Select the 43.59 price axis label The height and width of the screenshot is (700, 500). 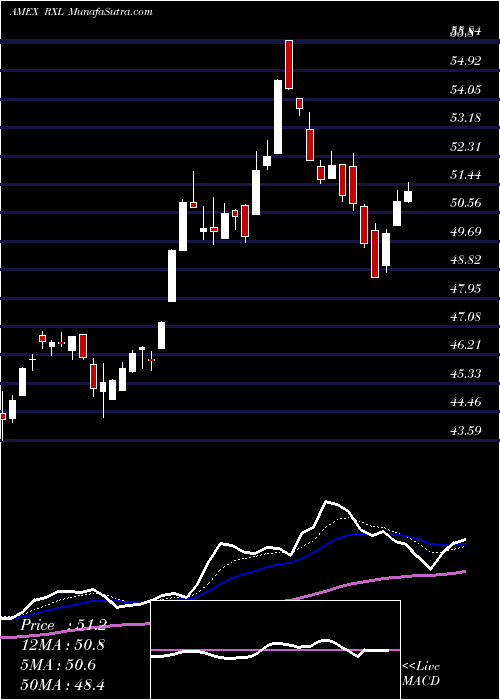pos(466,430)
